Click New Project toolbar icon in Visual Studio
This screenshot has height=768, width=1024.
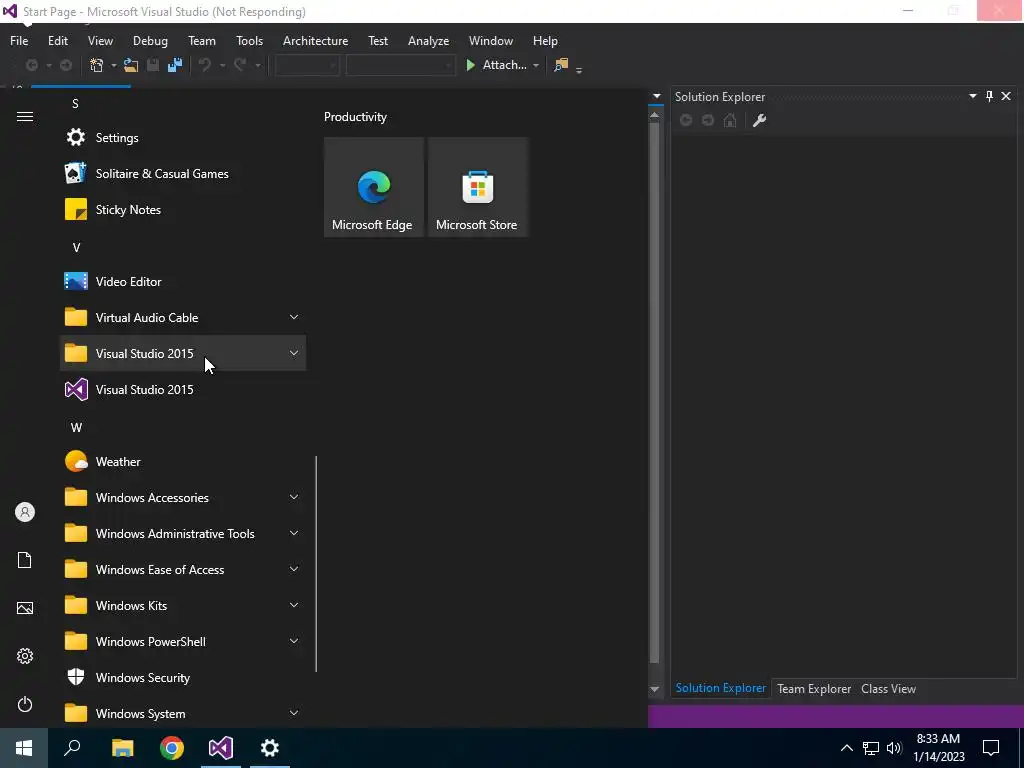pyautogui.click(x=97, y=65)
